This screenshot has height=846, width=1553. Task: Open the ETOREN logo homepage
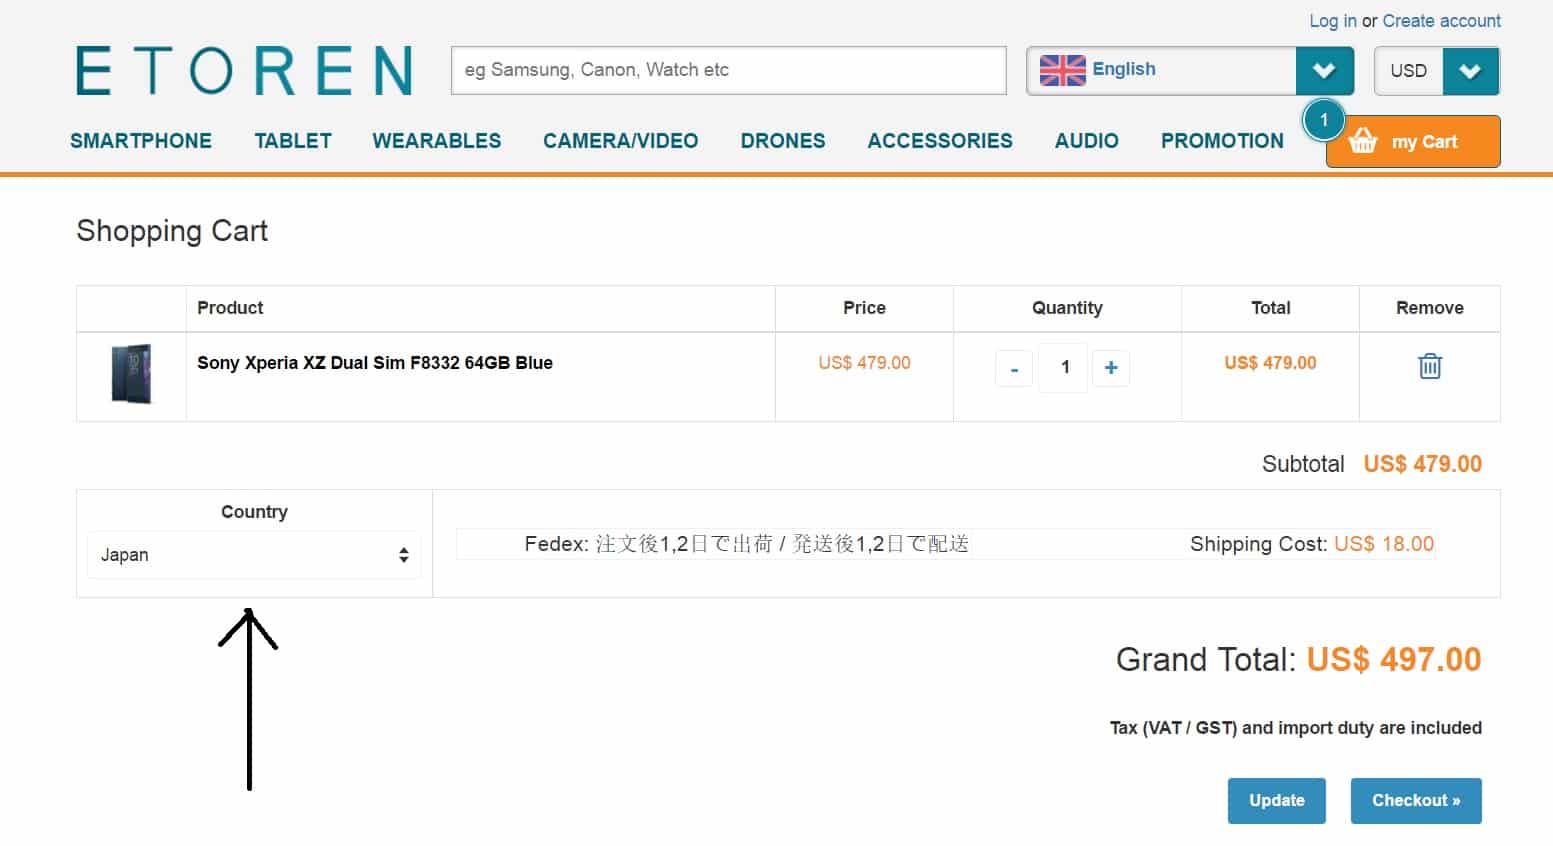[245, 70]
